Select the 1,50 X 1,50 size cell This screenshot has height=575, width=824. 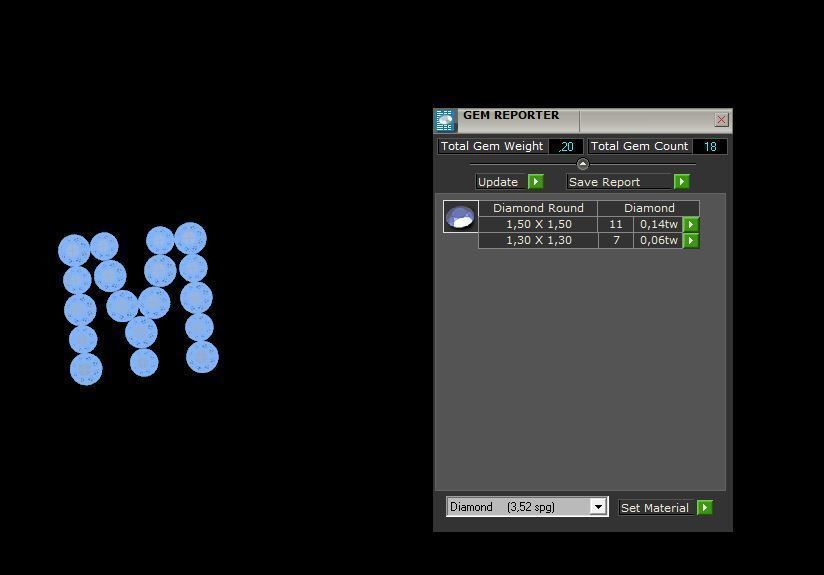(538, 224)
